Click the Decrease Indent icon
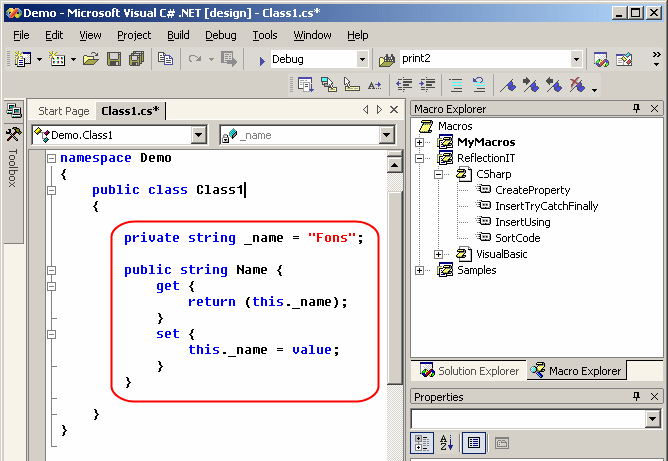 coord(404,85)
